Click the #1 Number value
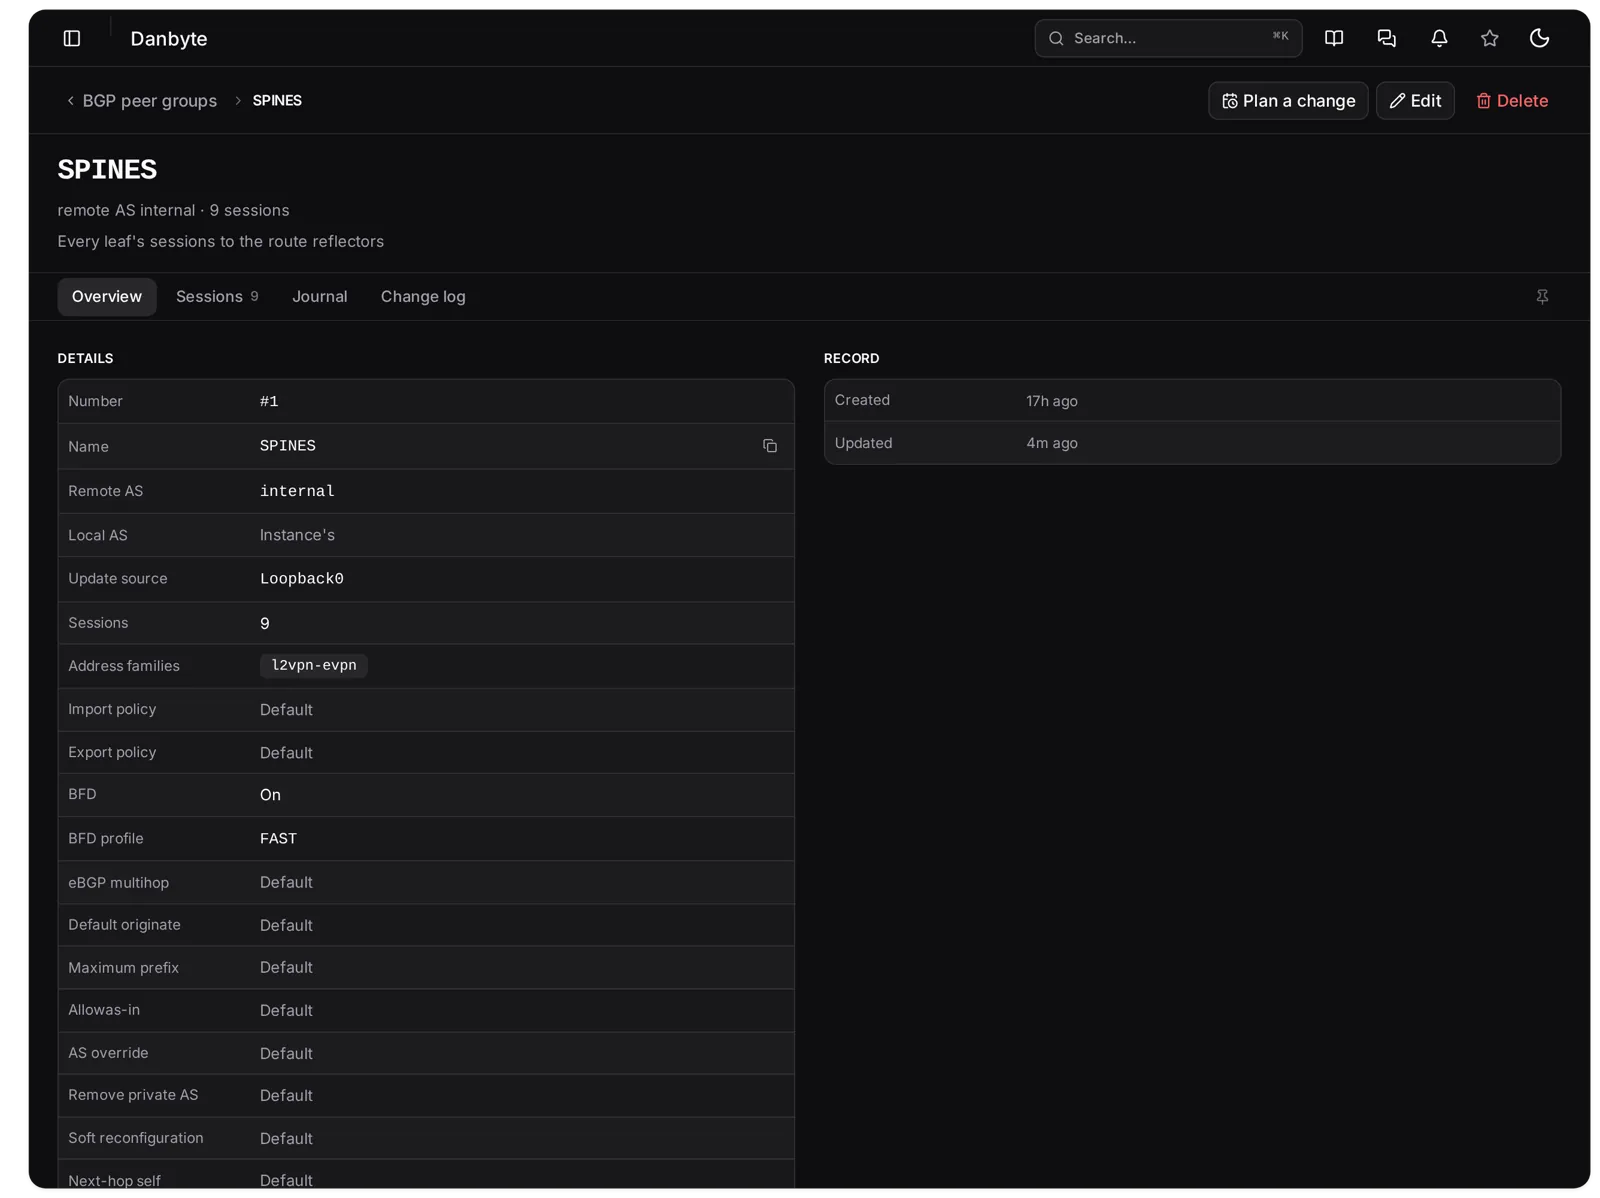 coord(269,402)
